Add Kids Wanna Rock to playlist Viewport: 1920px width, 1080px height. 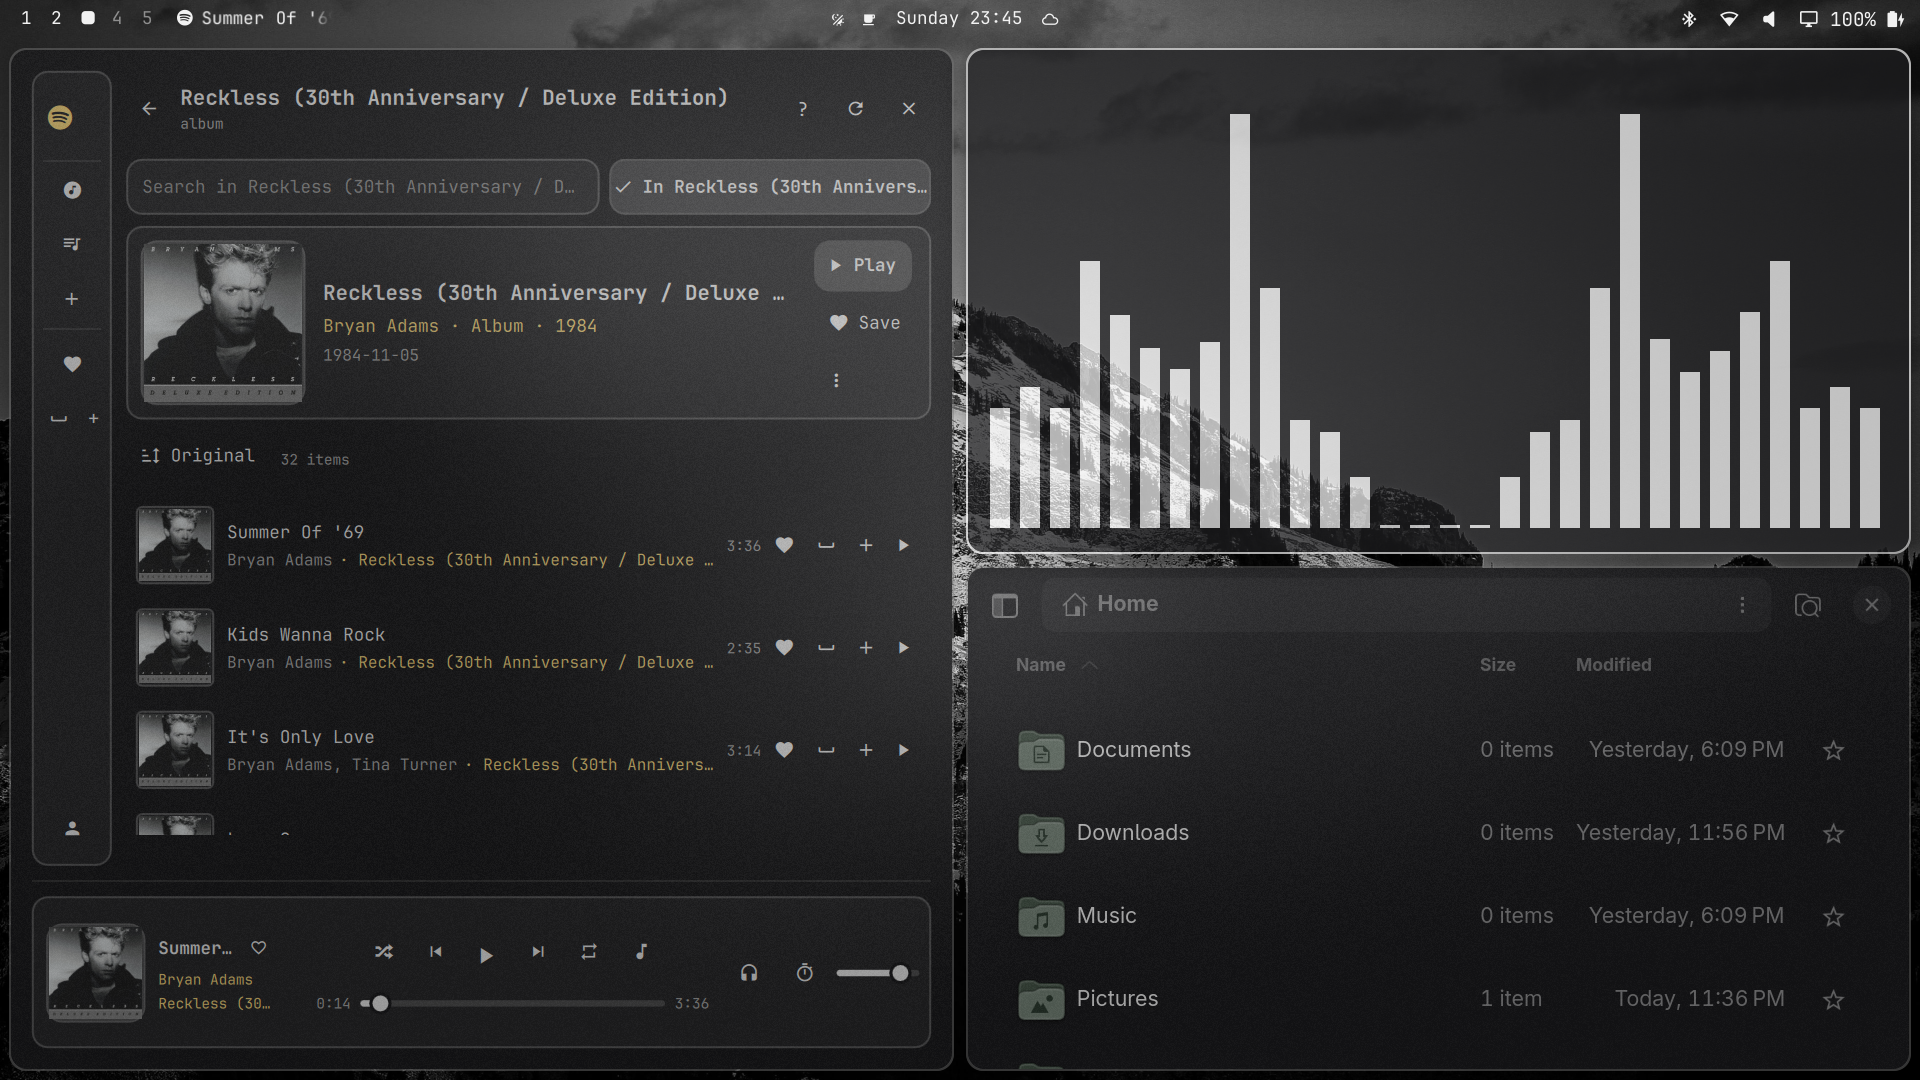(x=866, y=648)
